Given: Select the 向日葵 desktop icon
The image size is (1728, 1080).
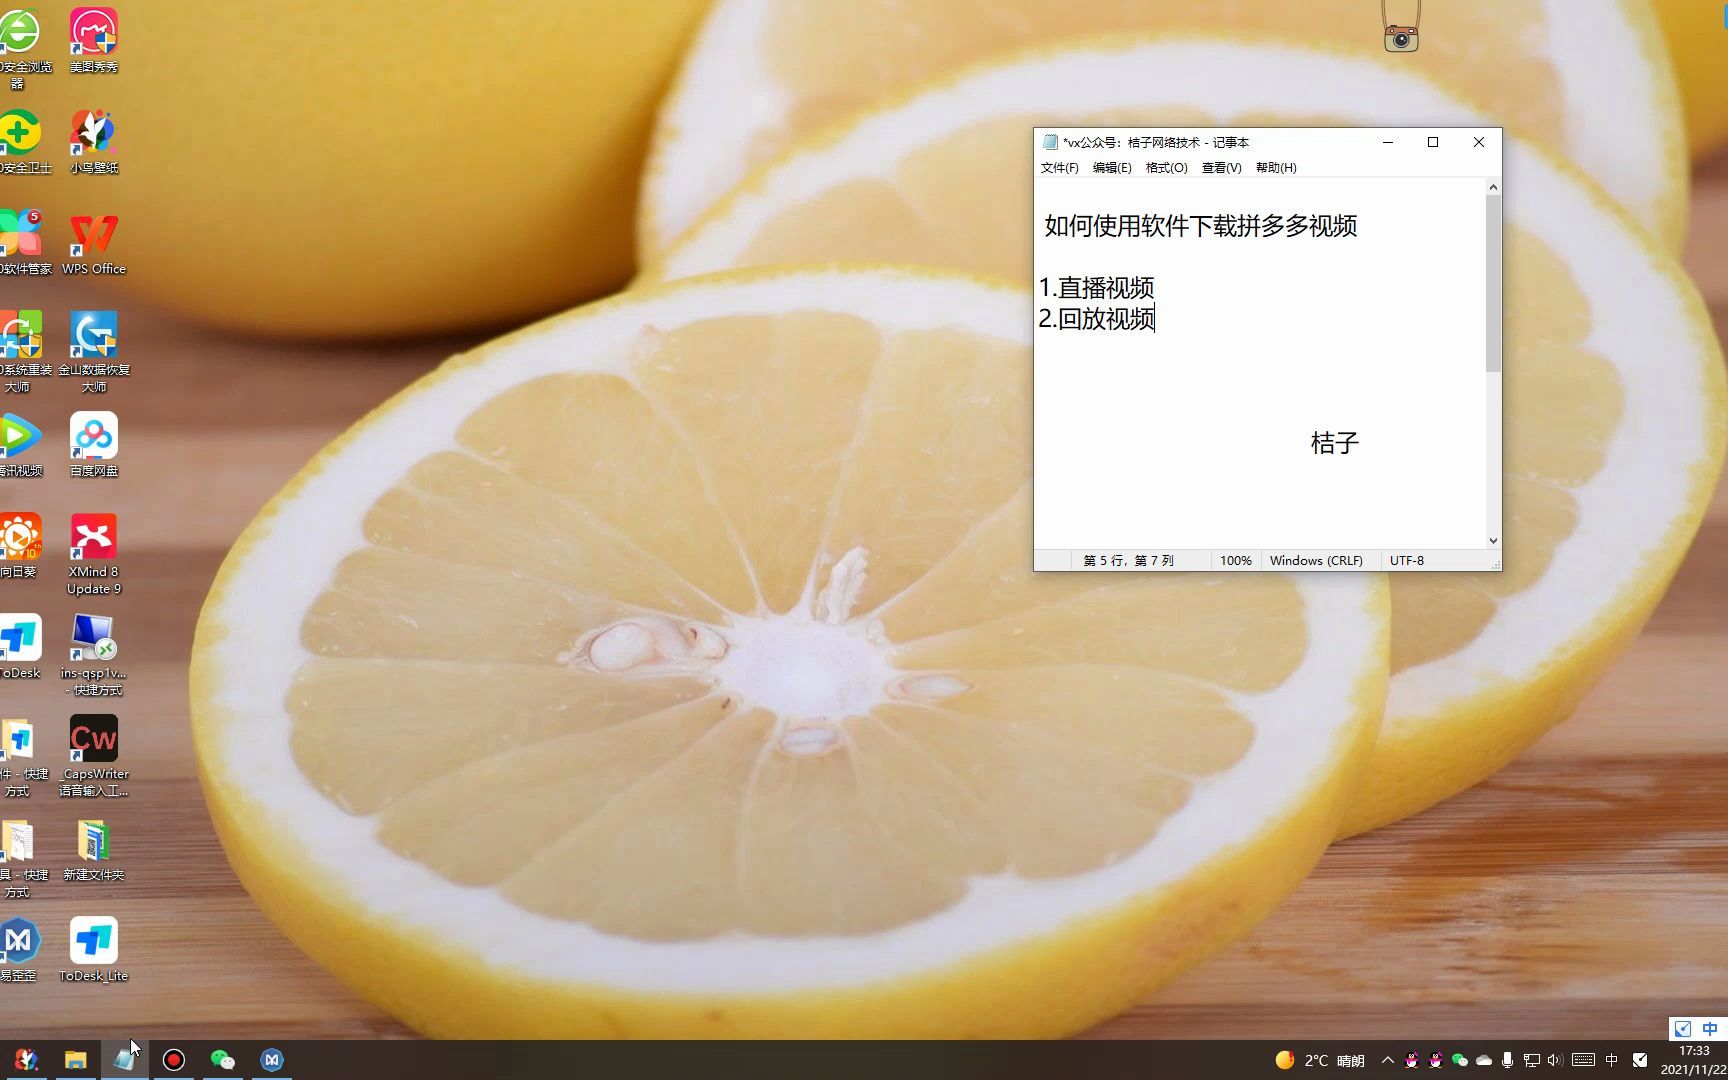Looking at the screenshot, I should point(20,546).
